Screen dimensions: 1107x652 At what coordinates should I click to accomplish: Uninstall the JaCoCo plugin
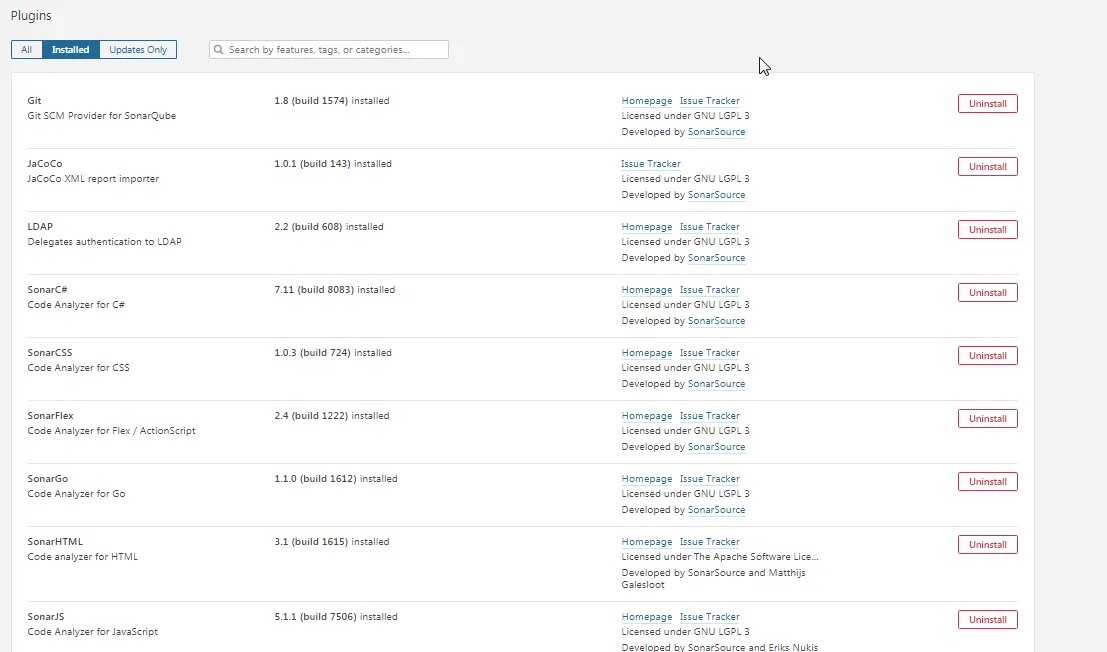pyautogui.click(x=988, y=167)
